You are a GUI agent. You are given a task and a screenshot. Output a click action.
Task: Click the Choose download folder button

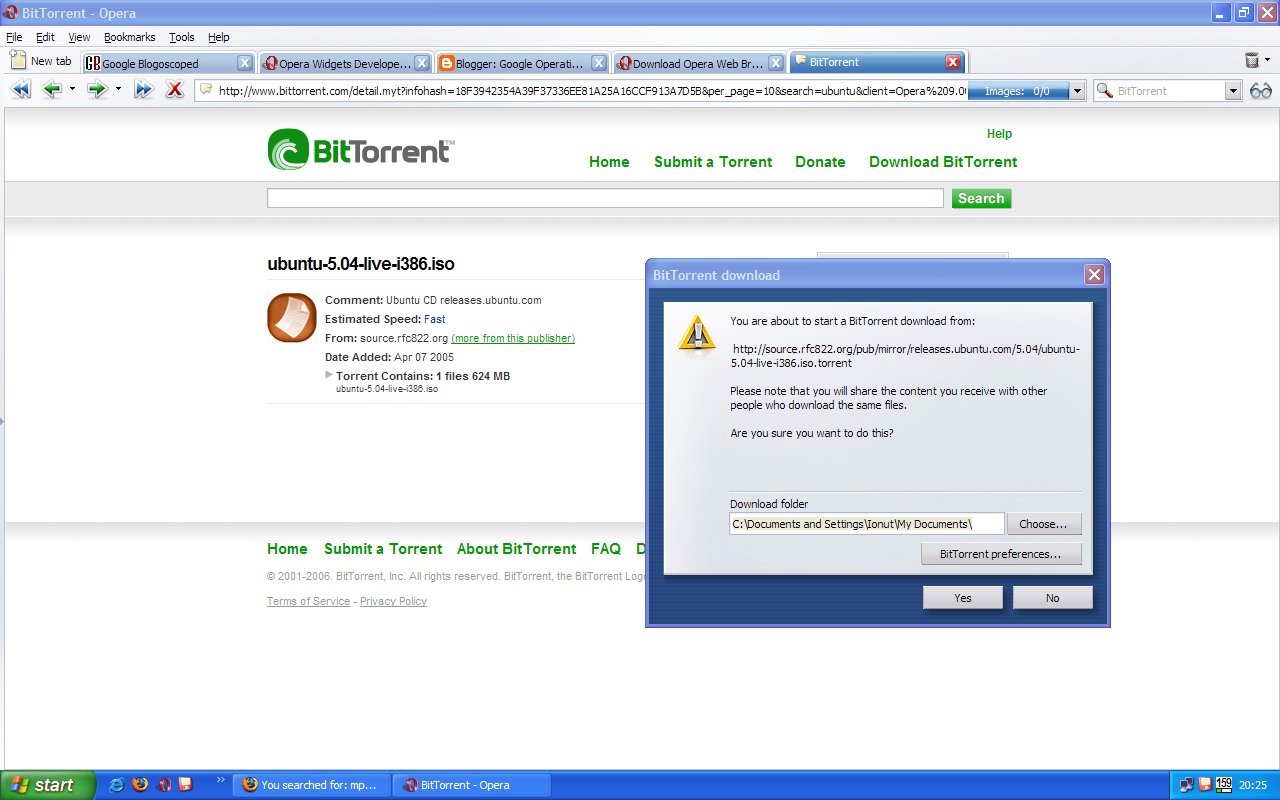point(1043,524)
